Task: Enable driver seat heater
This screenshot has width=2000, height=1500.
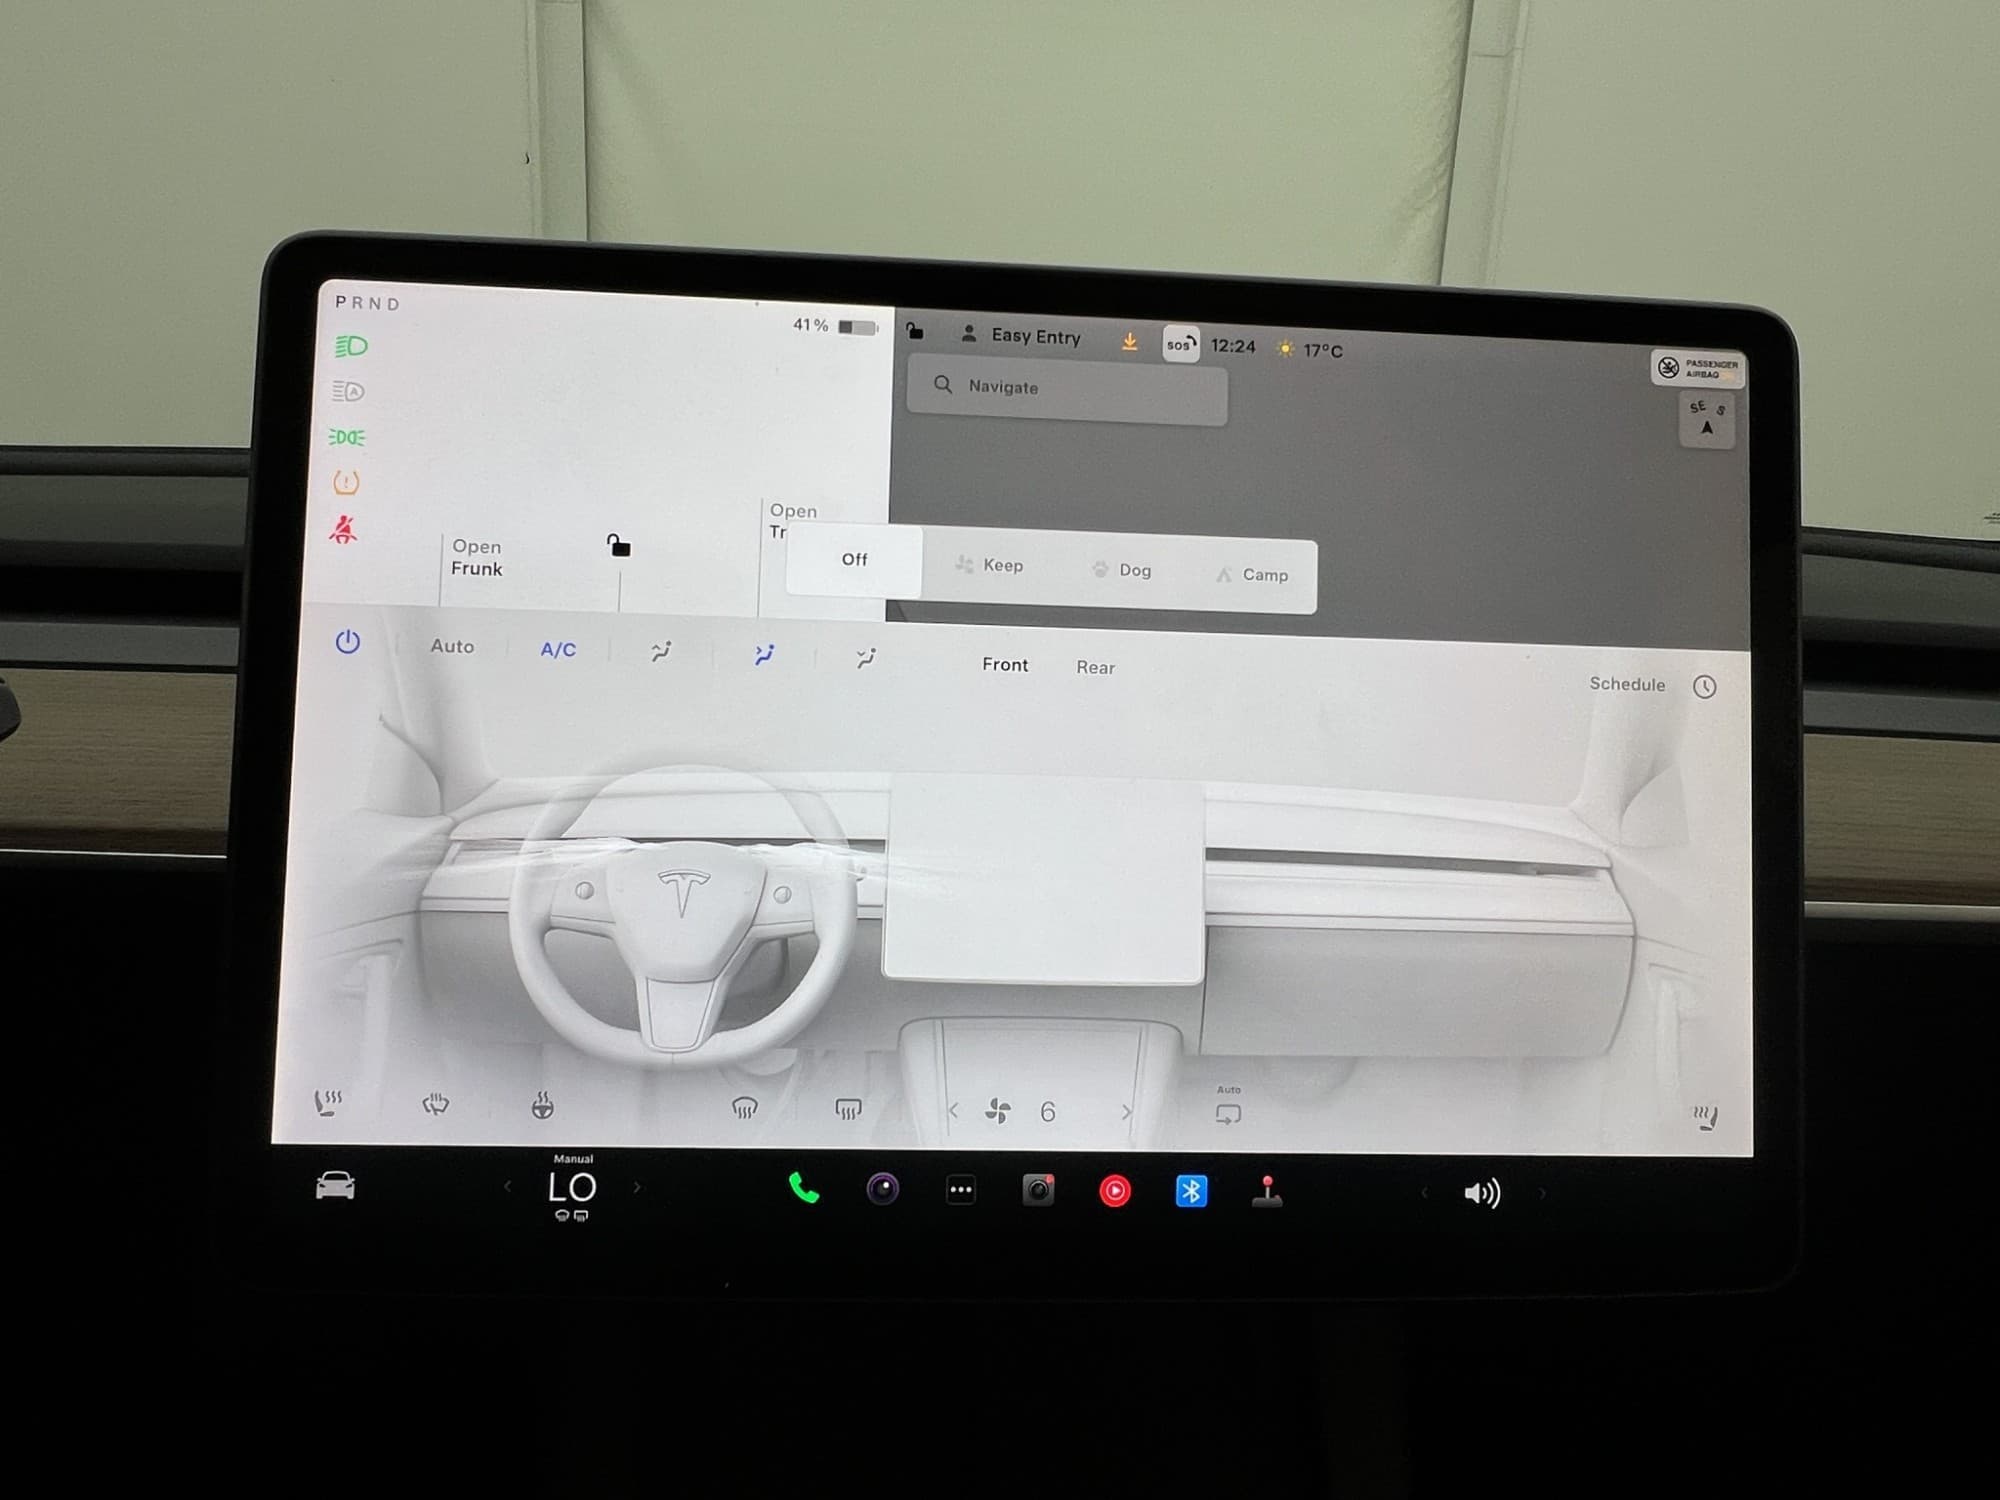Action: click(x=328, y=1103)
